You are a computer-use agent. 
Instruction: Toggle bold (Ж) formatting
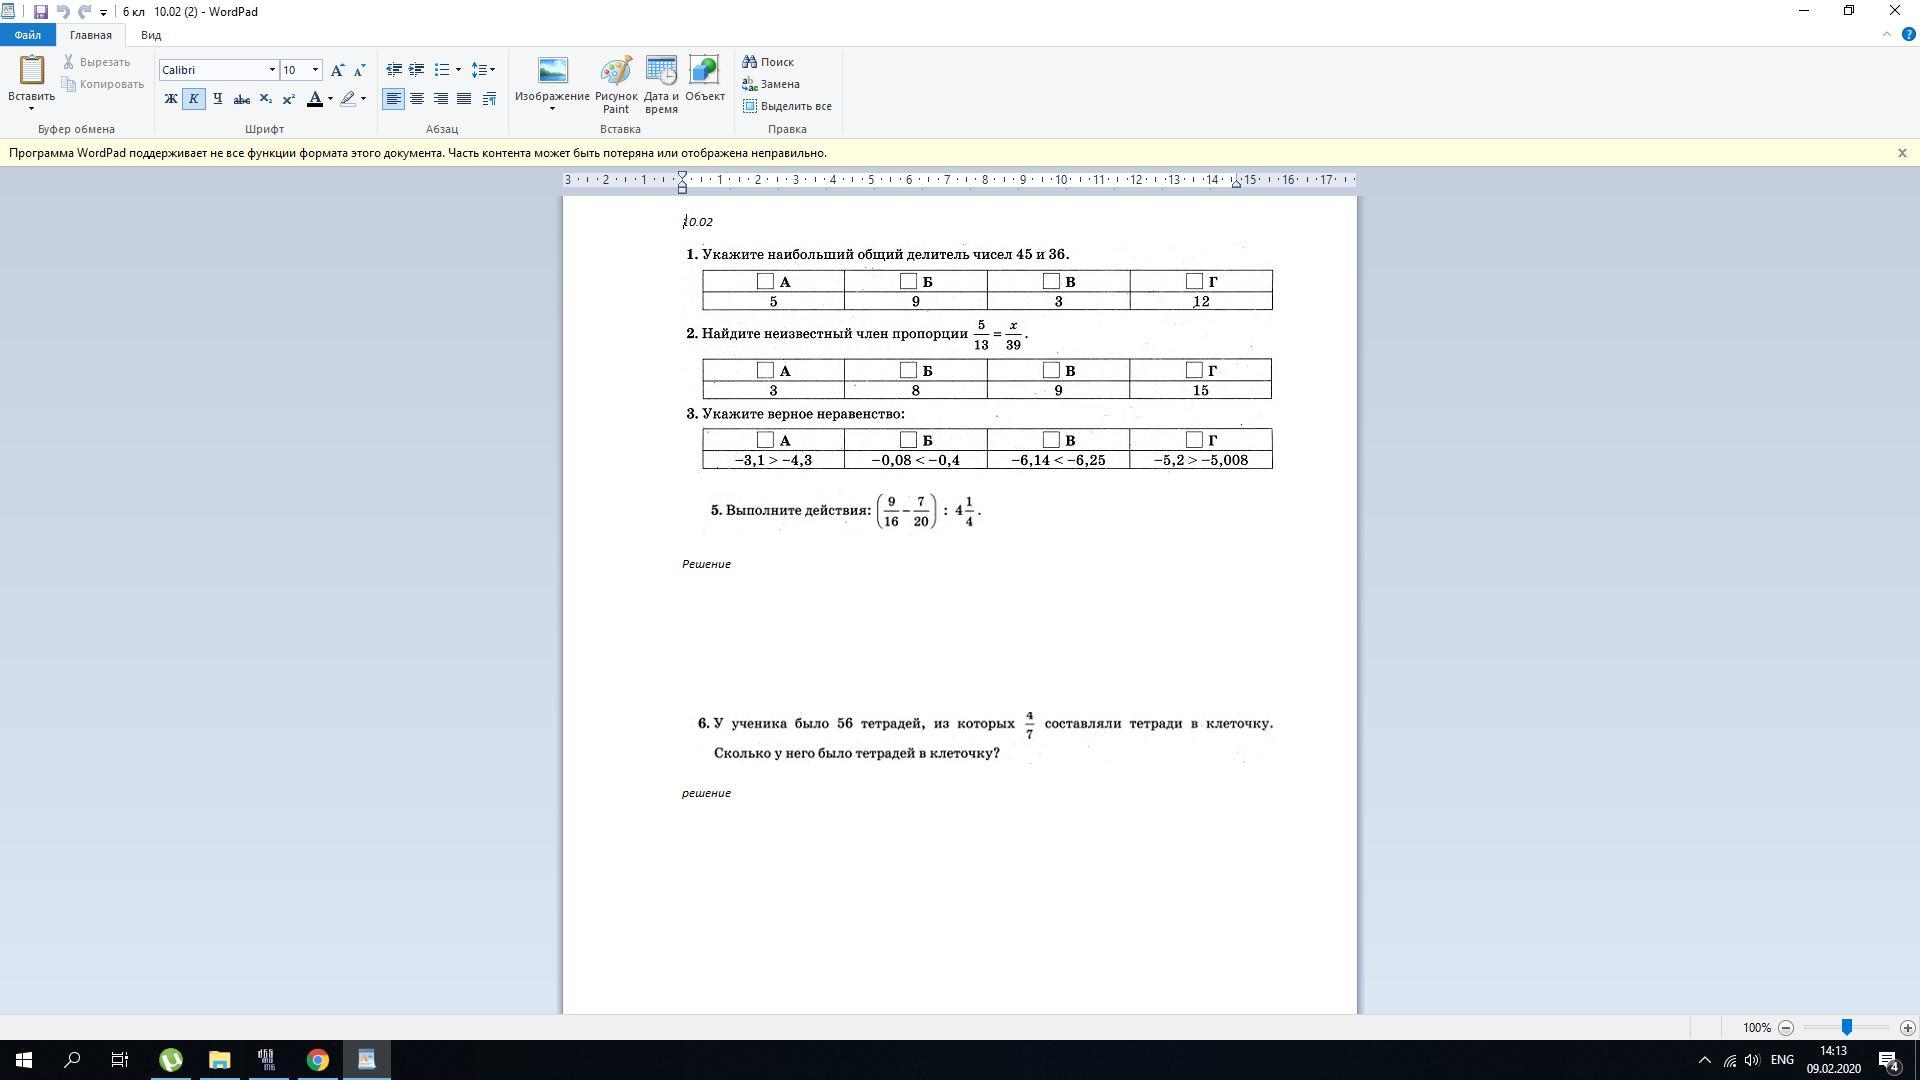[x=170, y=99]
